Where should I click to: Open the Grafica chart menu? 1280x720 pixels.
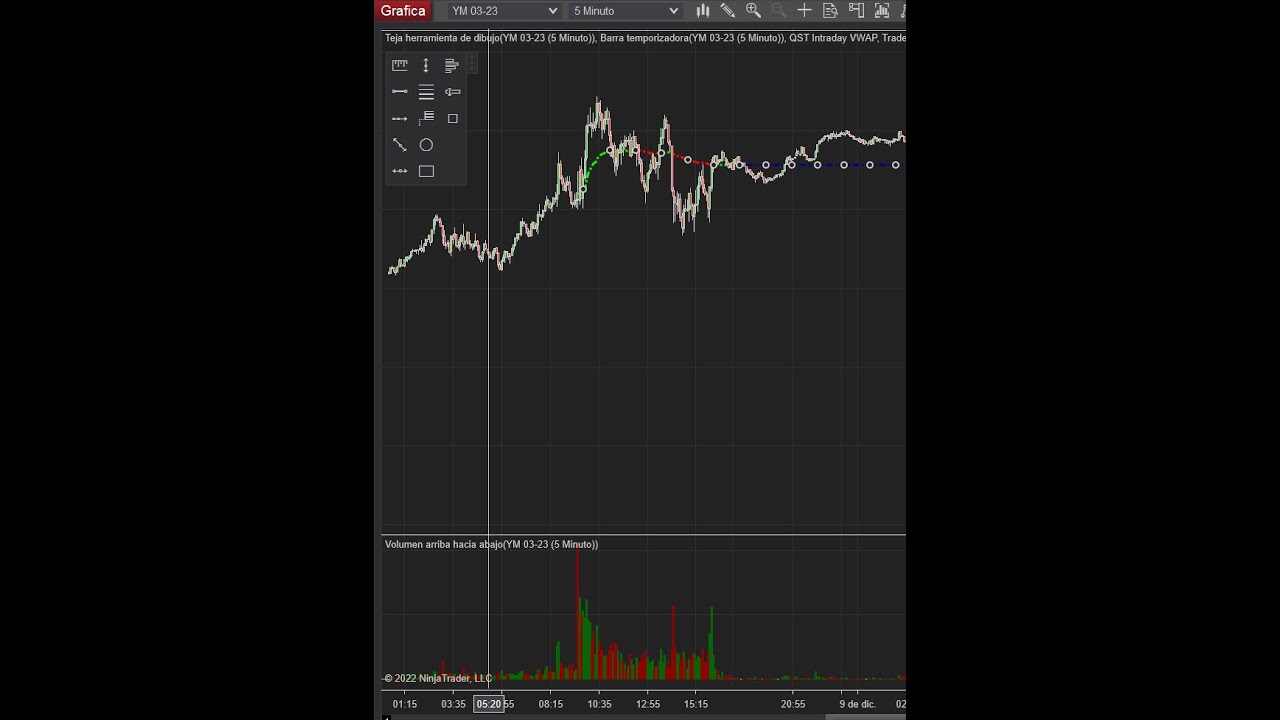click(x=404, y=11)
